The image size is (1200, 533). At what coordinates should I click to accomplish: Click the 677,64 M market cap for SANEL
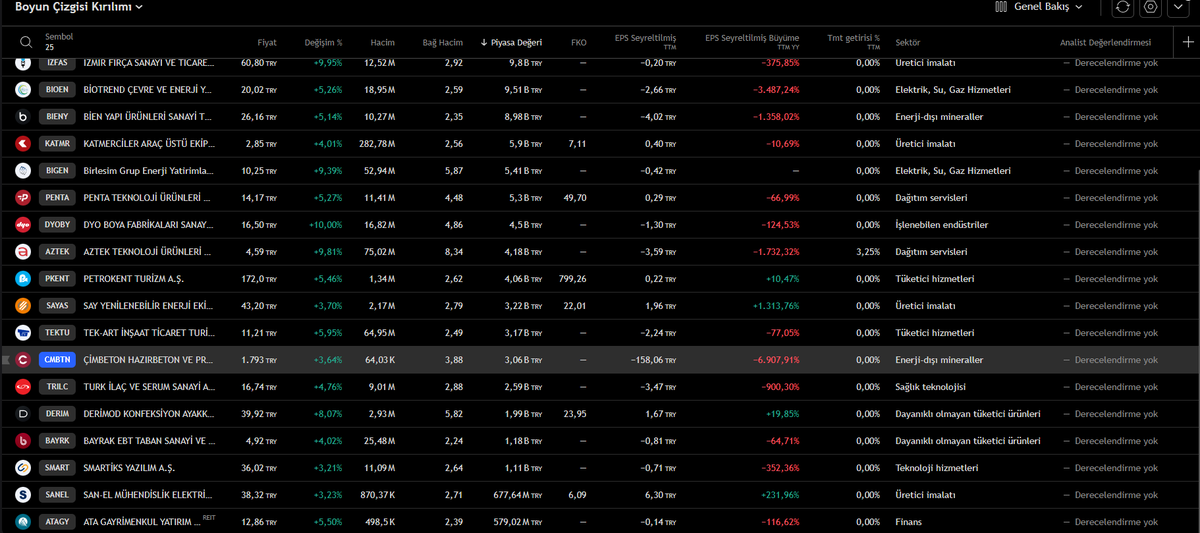(517, 495)
